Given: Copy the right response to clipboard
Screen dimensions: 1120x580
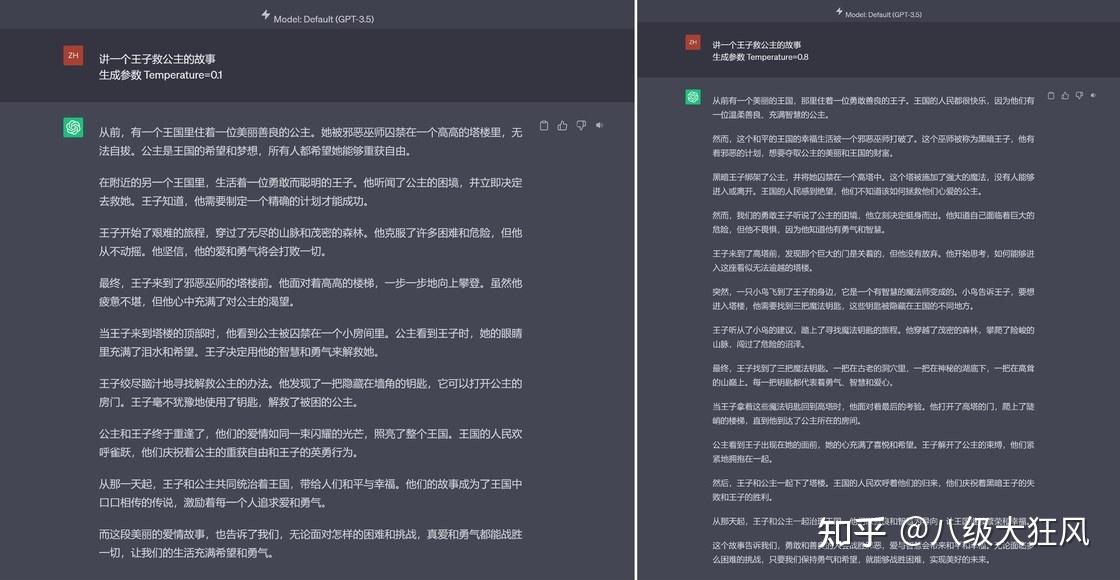Looking at the screenshot, I should click(x=1051, y=95).
